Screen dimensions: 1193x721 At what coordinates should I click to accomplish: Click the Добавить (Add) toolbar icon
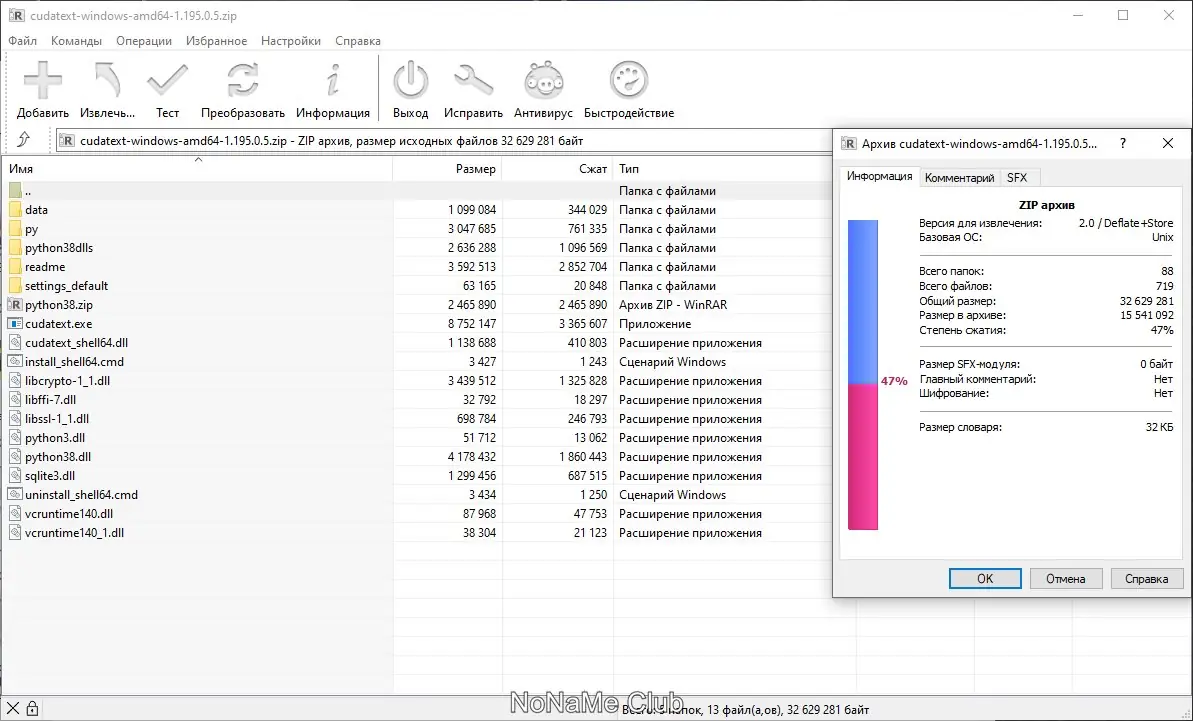coord(42,80)
